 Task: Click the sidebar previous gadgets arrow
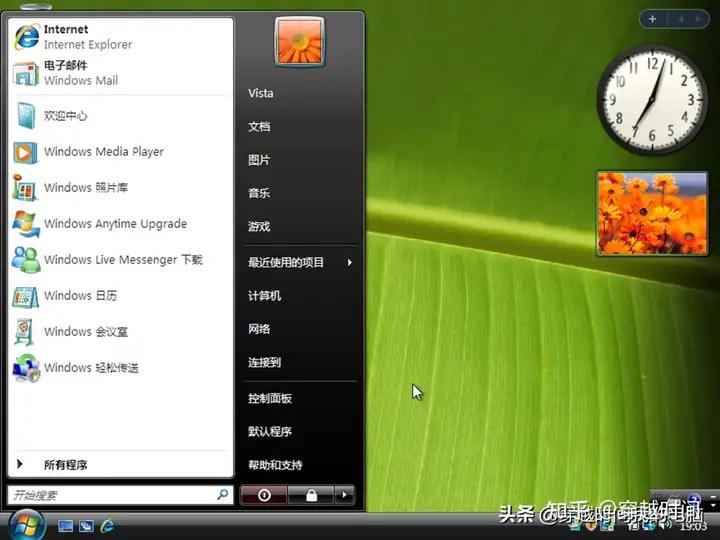tap(681, 19)
